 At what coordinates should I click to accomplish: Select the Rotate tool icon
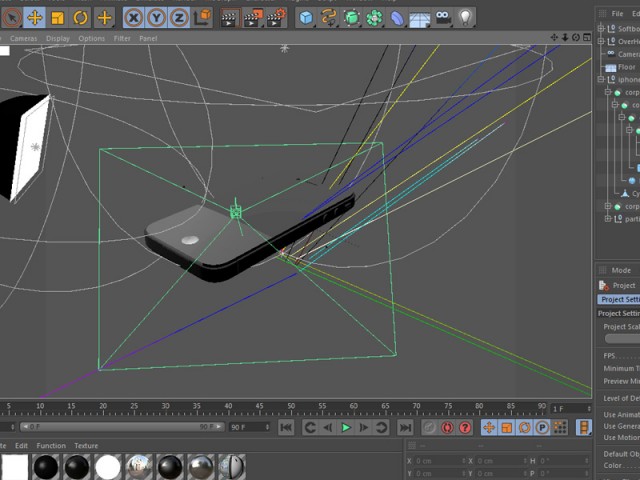[x=80, y=18]
